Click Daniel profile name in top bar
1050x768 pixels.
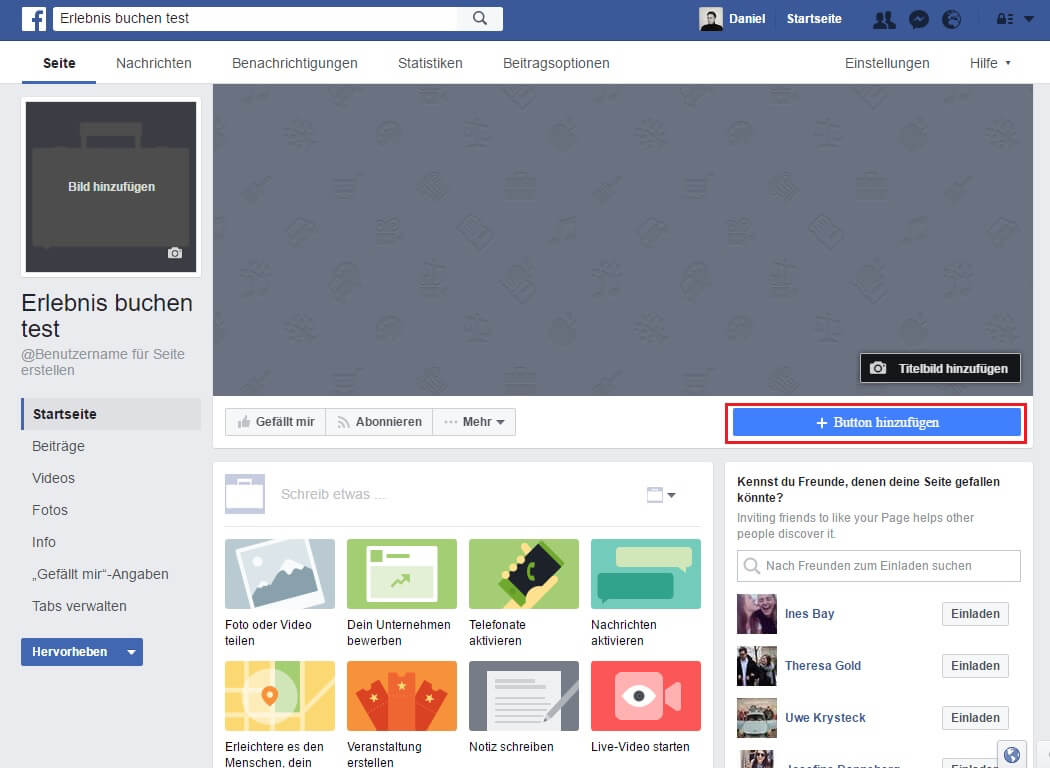(x=747, y=19)
